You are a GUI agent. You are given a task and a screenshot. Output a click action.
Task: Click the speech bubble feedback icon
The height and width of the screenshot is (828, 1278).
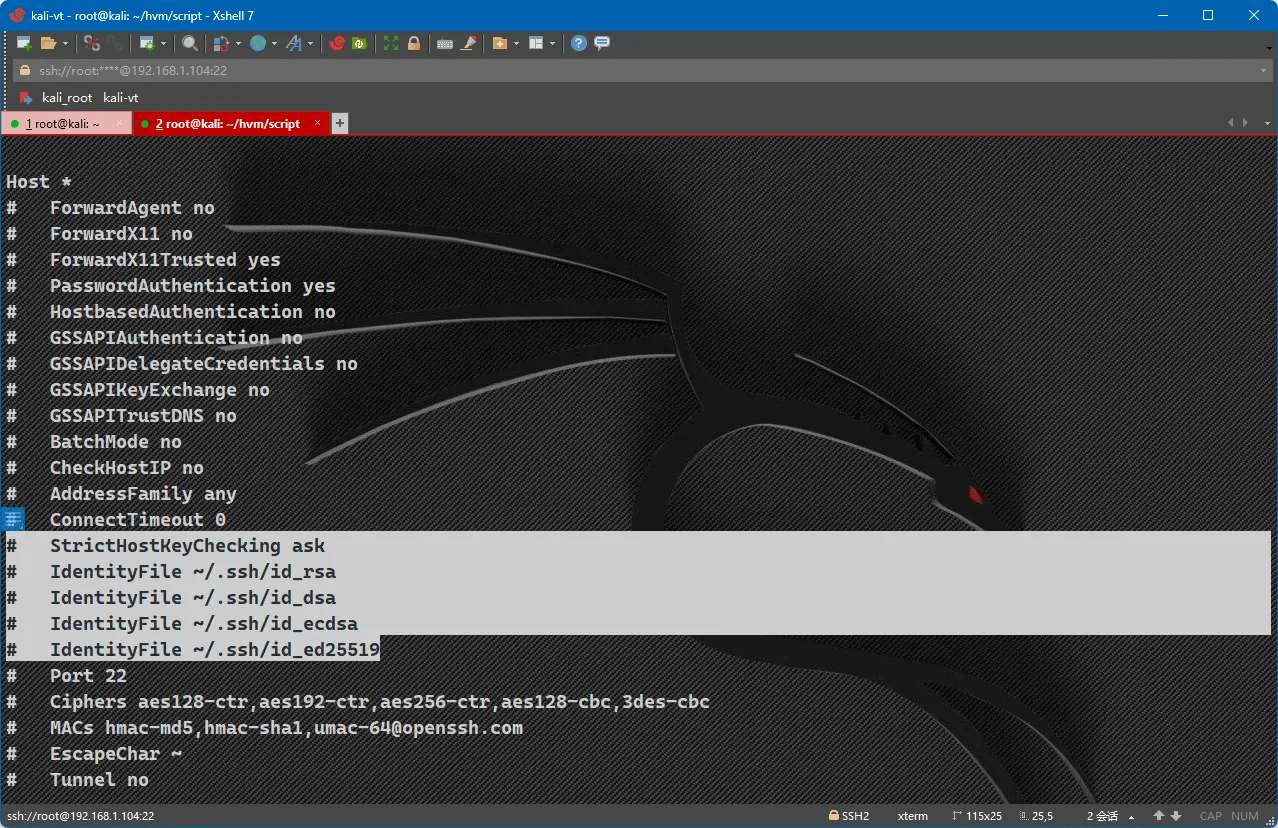[602, 43]
